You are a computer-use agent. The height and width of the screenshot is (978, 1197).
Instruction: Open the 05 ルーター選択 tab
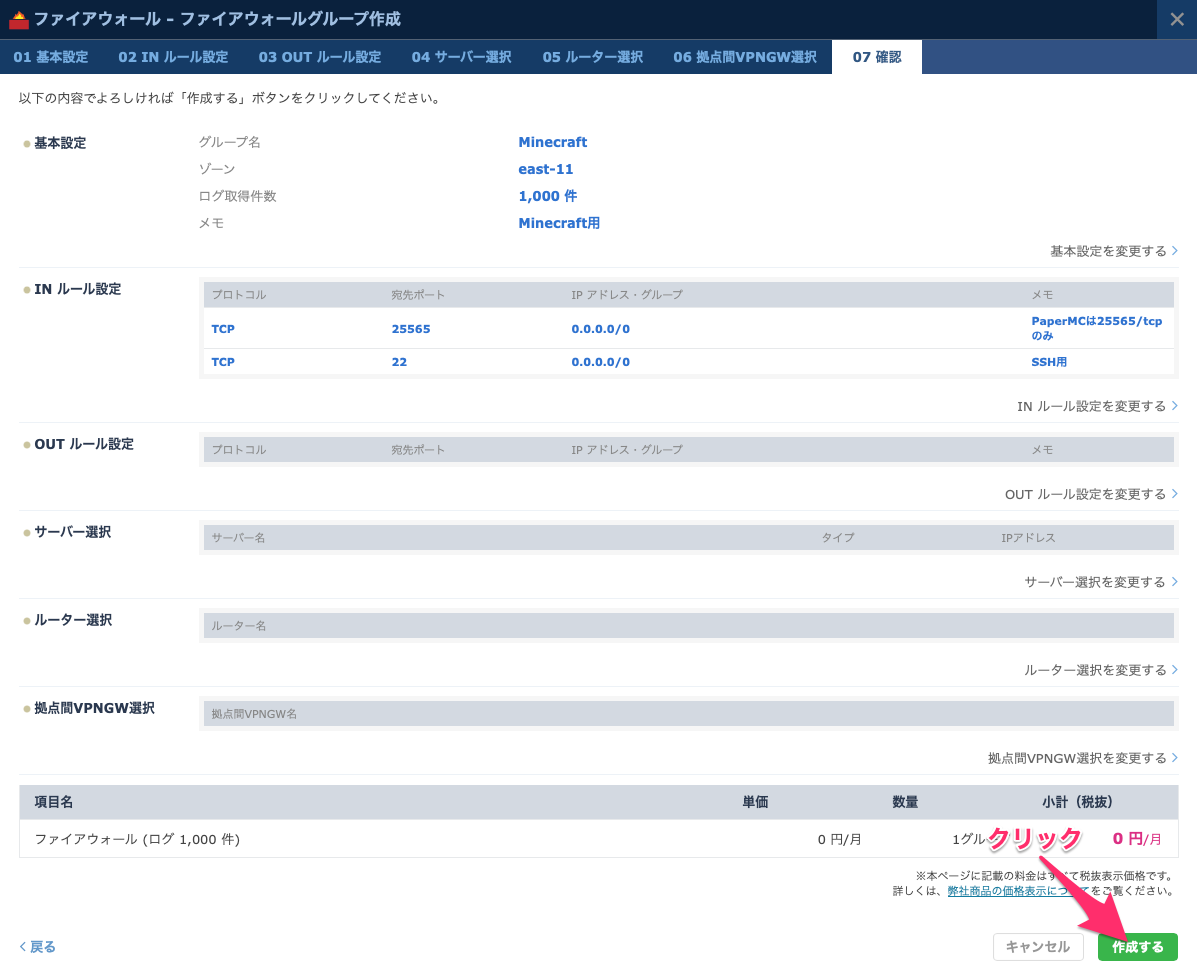(x=592, y=57)
